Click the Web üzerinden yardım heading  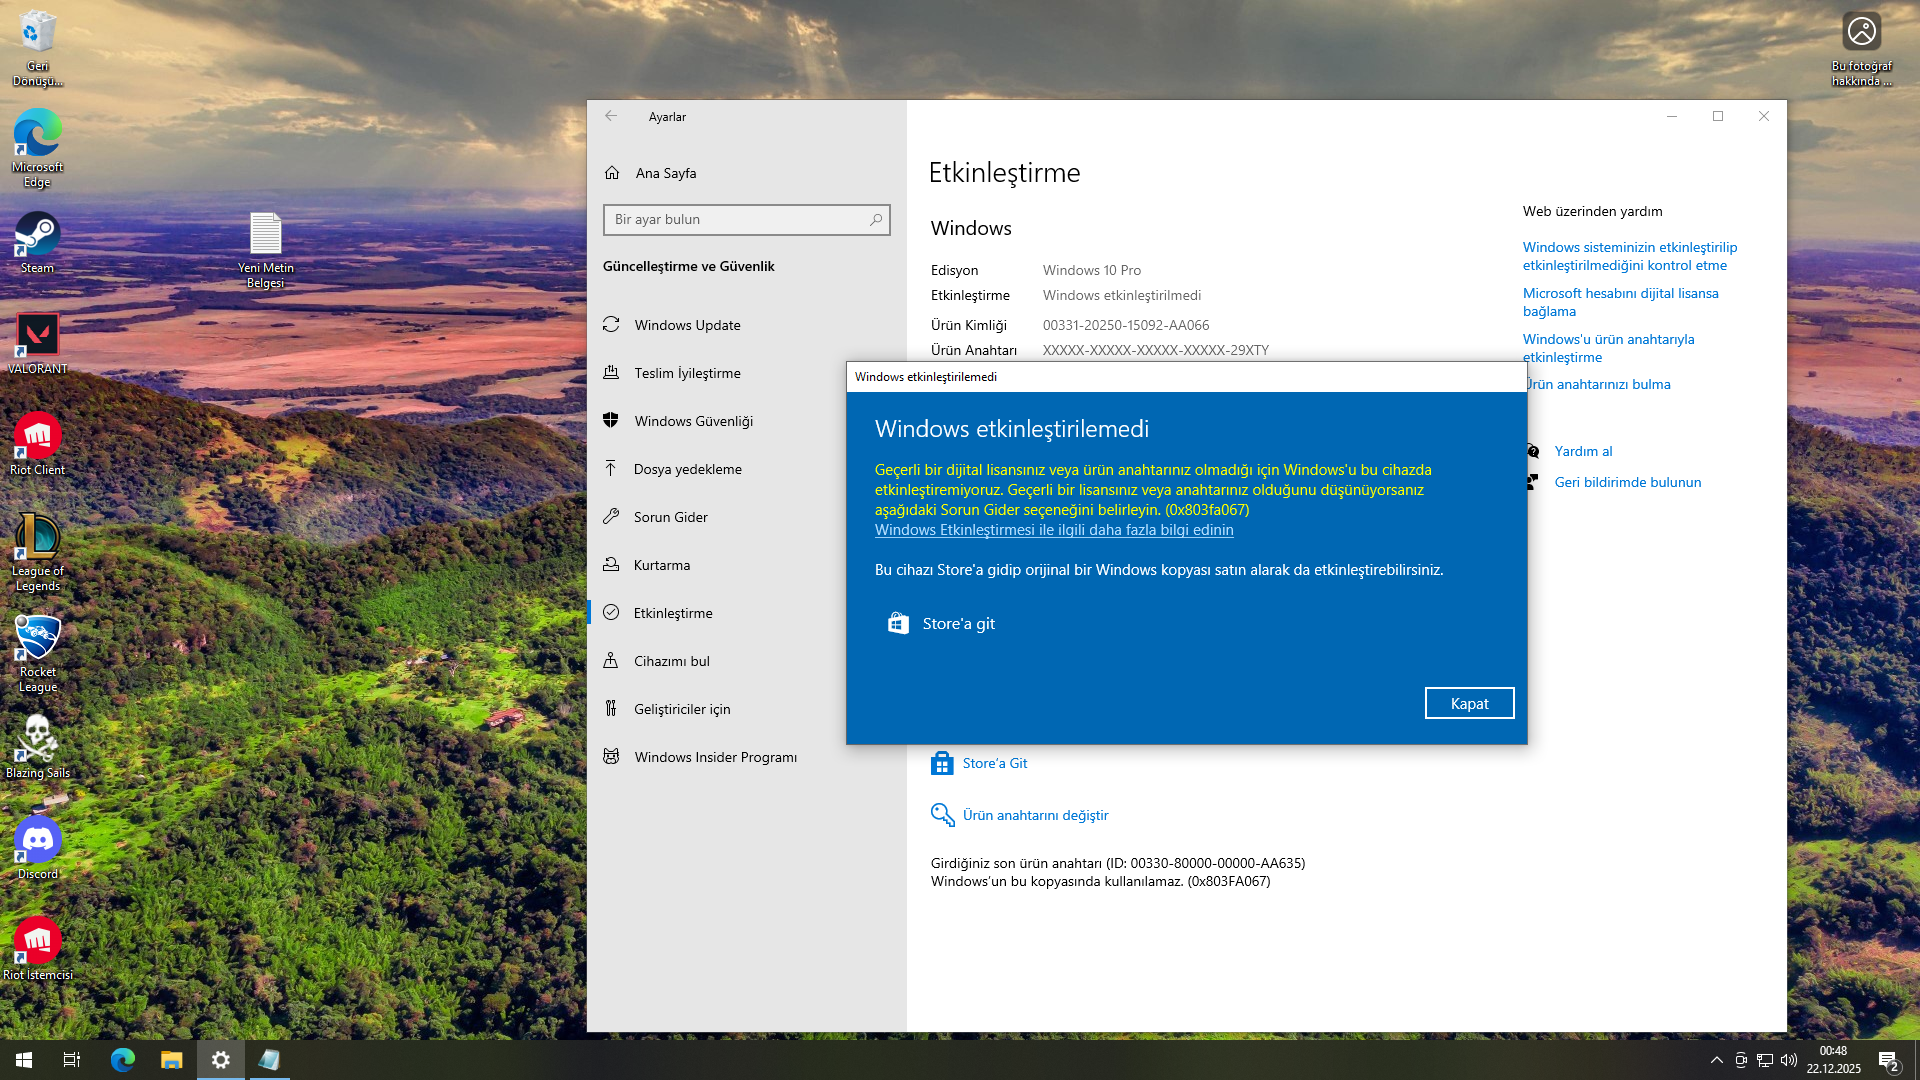pos(1592,211)
